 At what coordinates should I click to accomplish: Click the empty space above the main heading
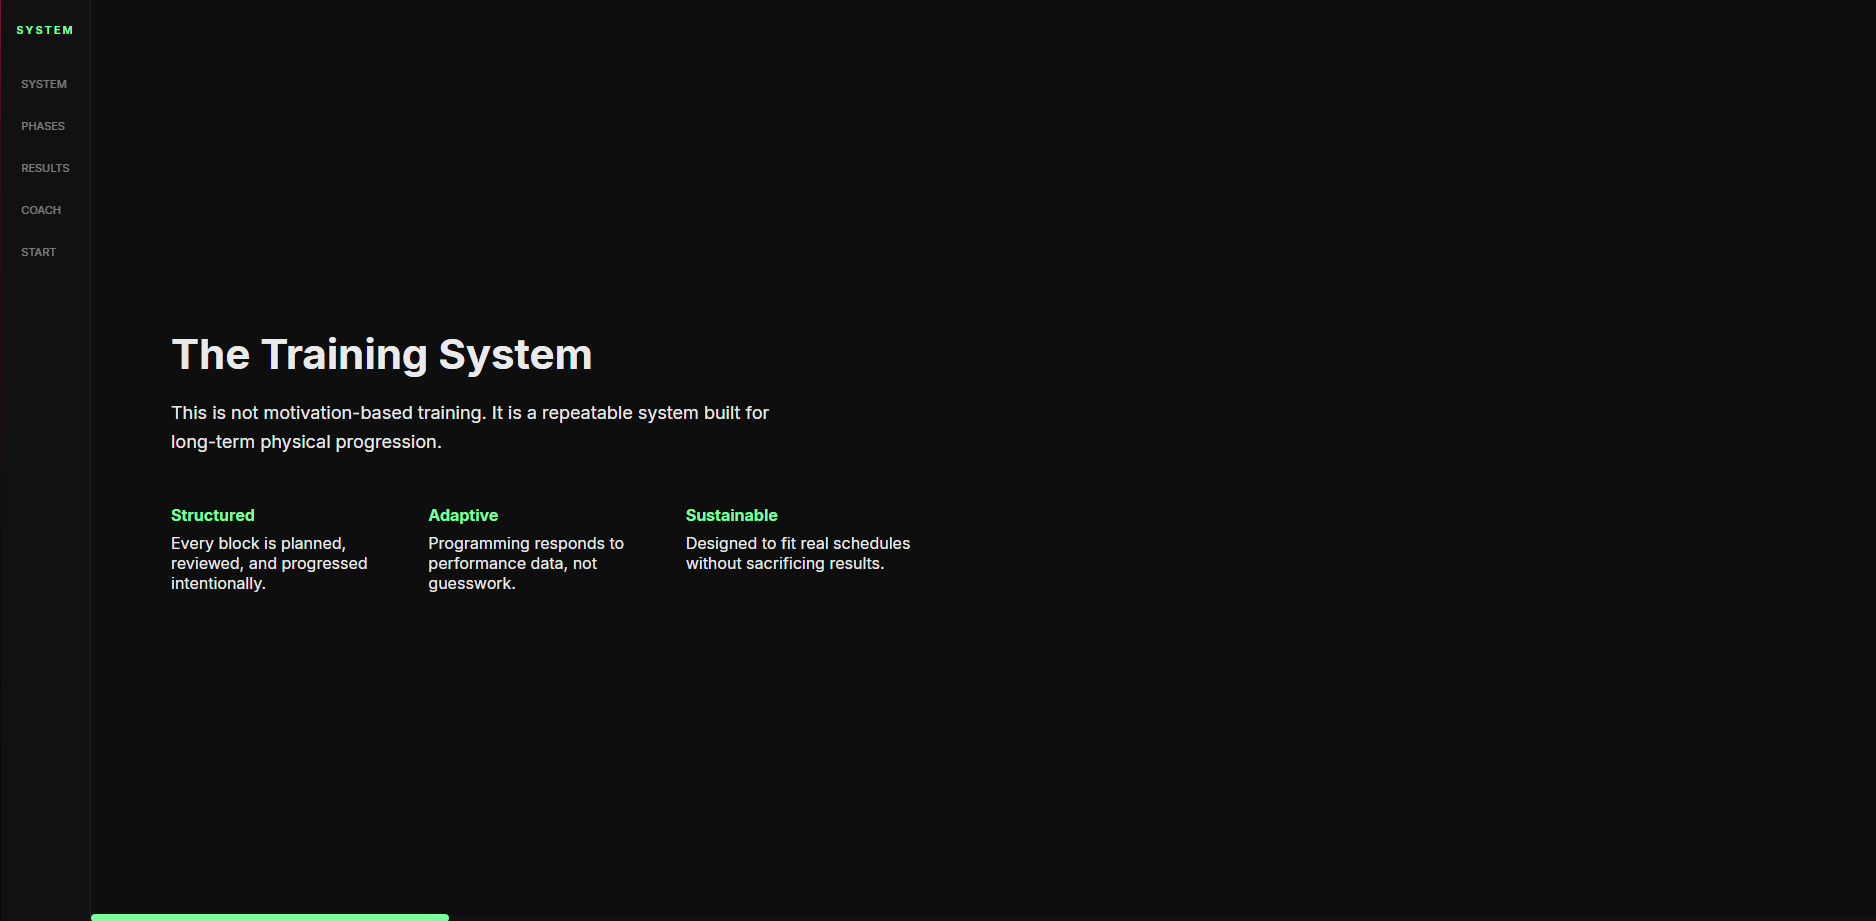pos(600,180)
